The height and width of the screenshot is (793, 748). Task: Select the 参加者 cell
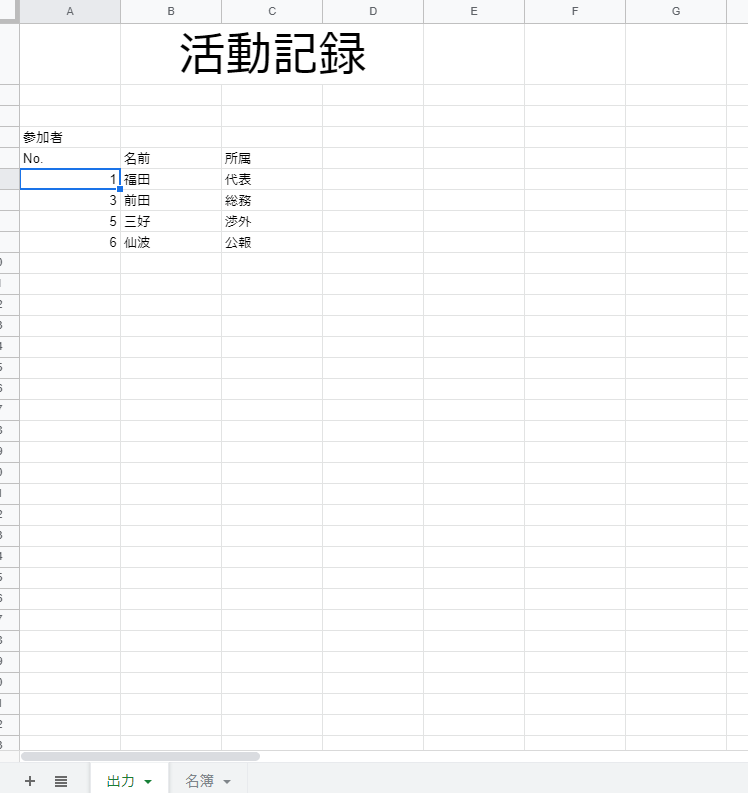(70, 137)
